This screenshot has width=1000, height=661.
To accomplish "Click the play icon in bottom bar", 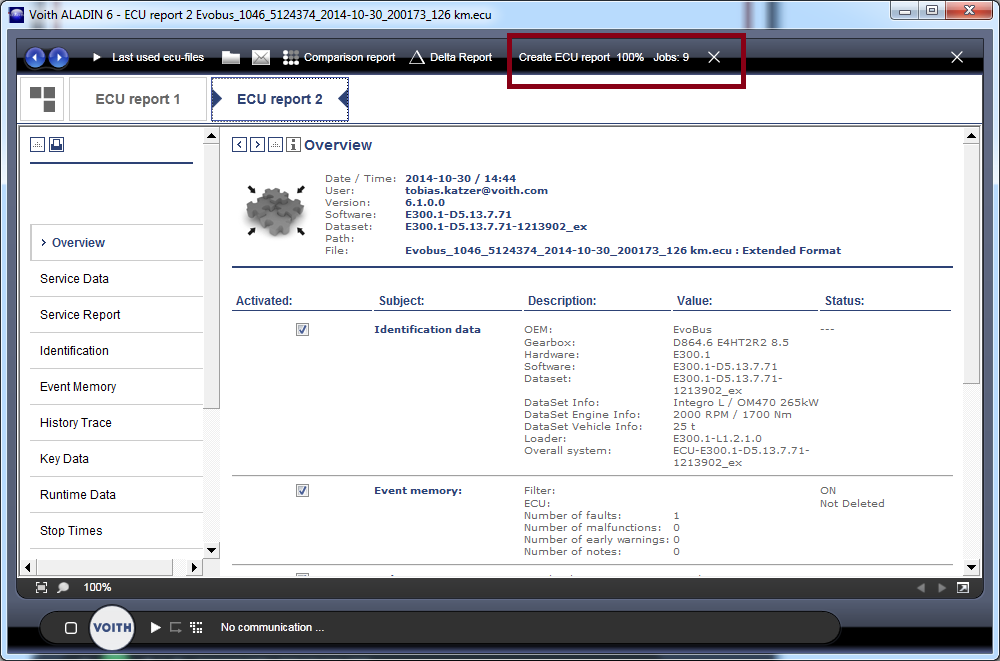I will pyautogui.click(x=155, y=628).
